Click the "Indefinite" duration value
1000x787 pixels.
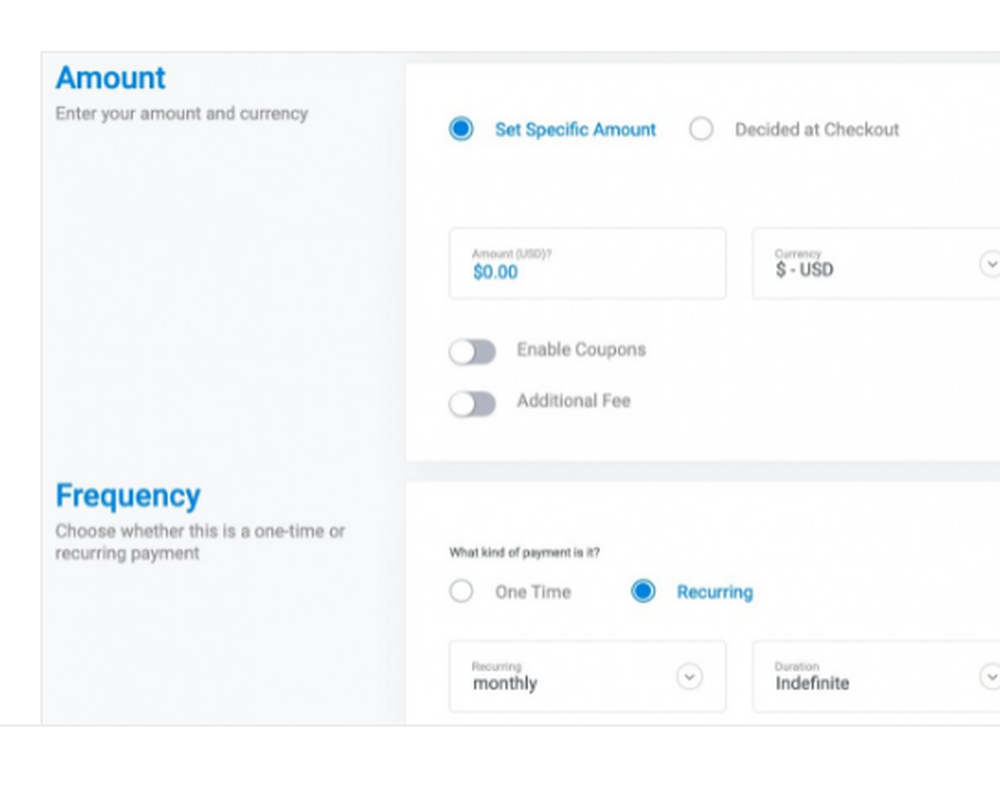(811, 684)
